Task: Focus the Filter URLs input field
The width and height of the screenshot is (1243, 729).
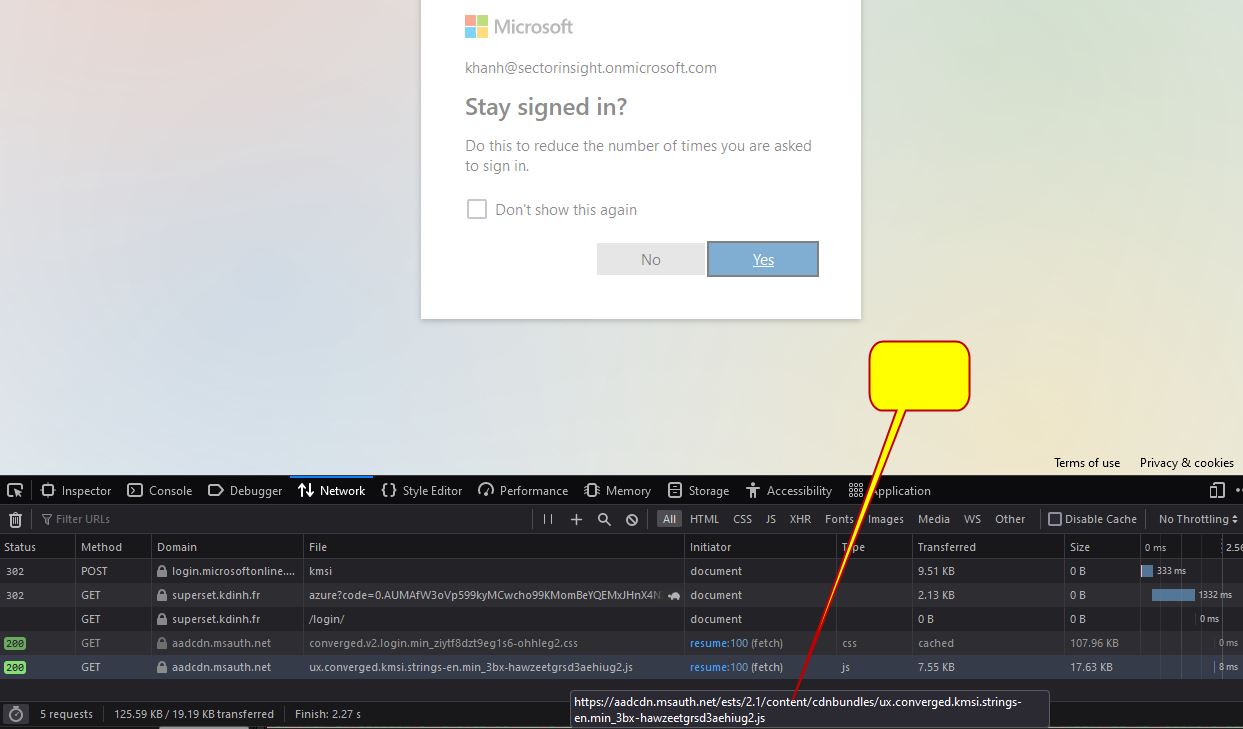Action: click(285, 519)
